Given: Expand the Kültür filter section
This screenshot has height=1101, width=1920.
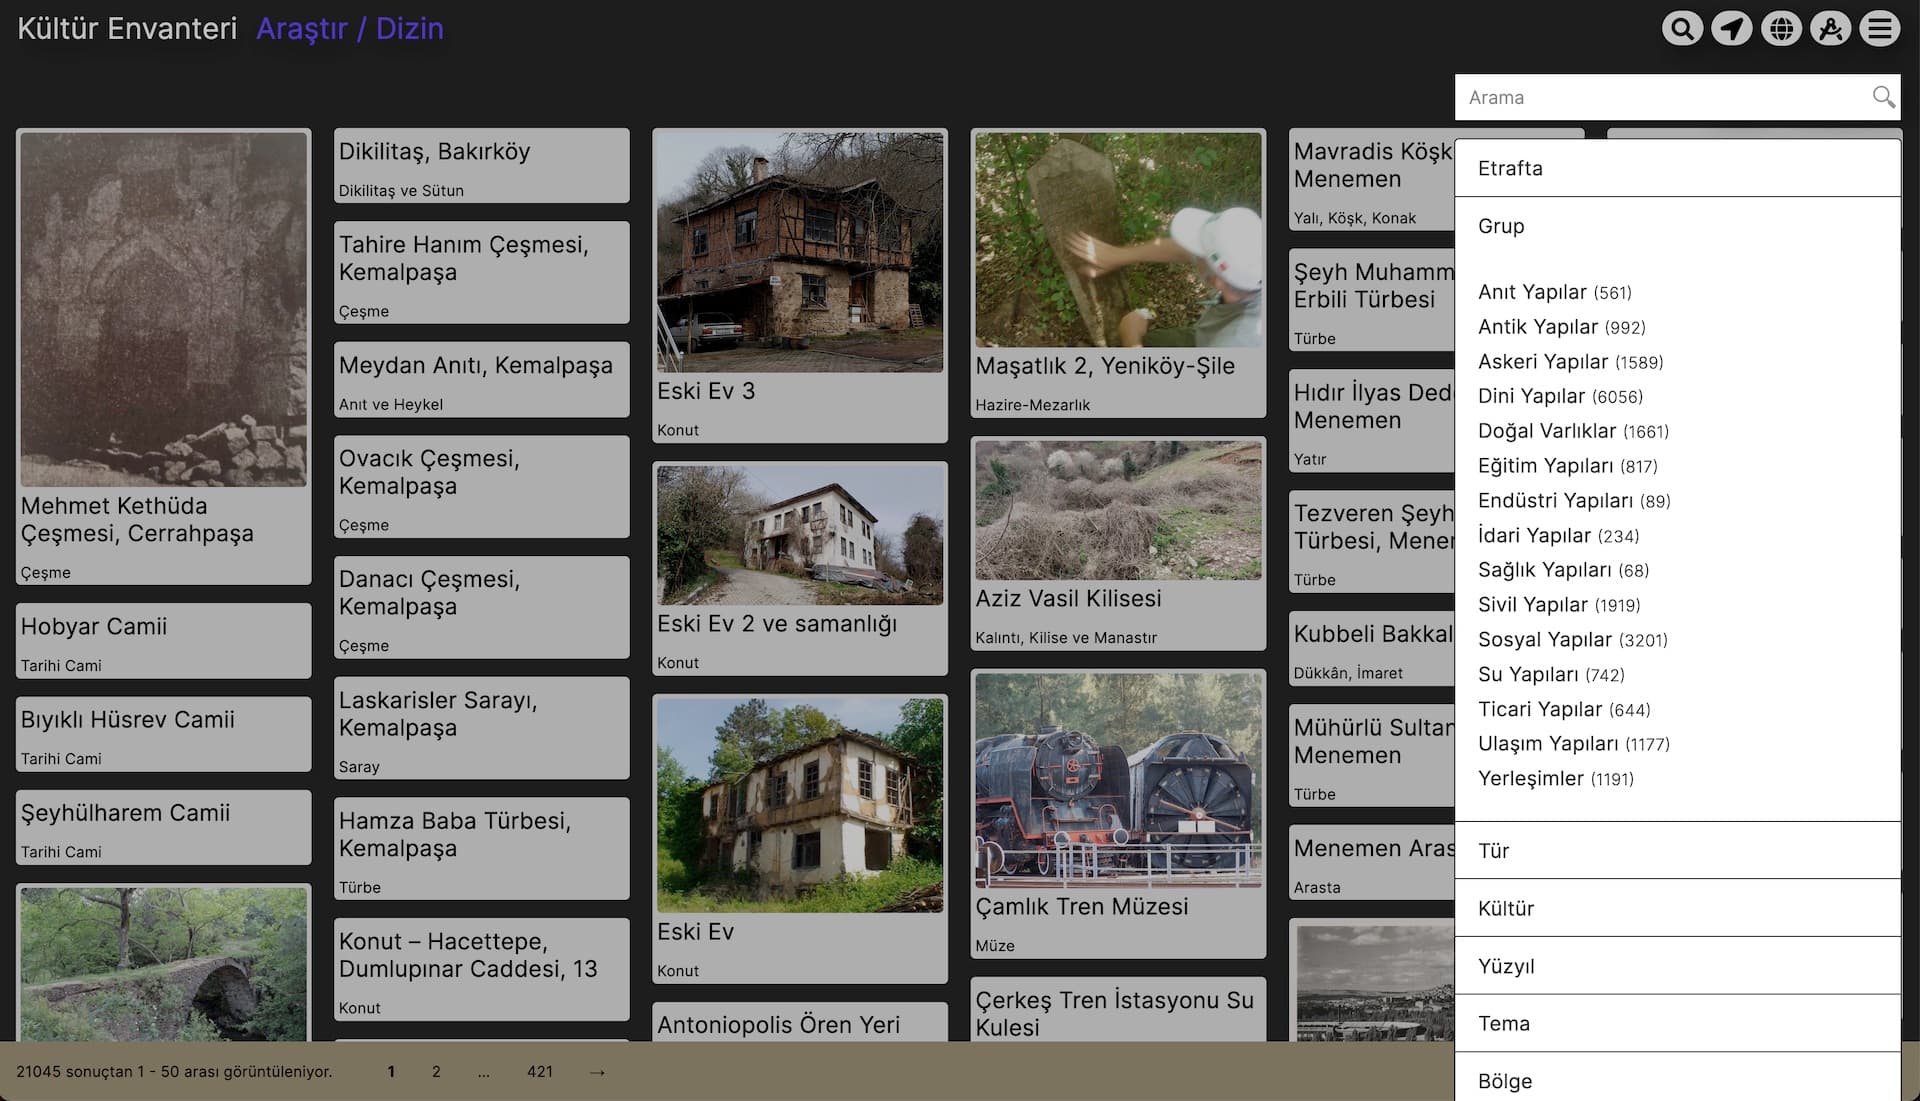Looking at the screenshot, I should coord(1677,908).
